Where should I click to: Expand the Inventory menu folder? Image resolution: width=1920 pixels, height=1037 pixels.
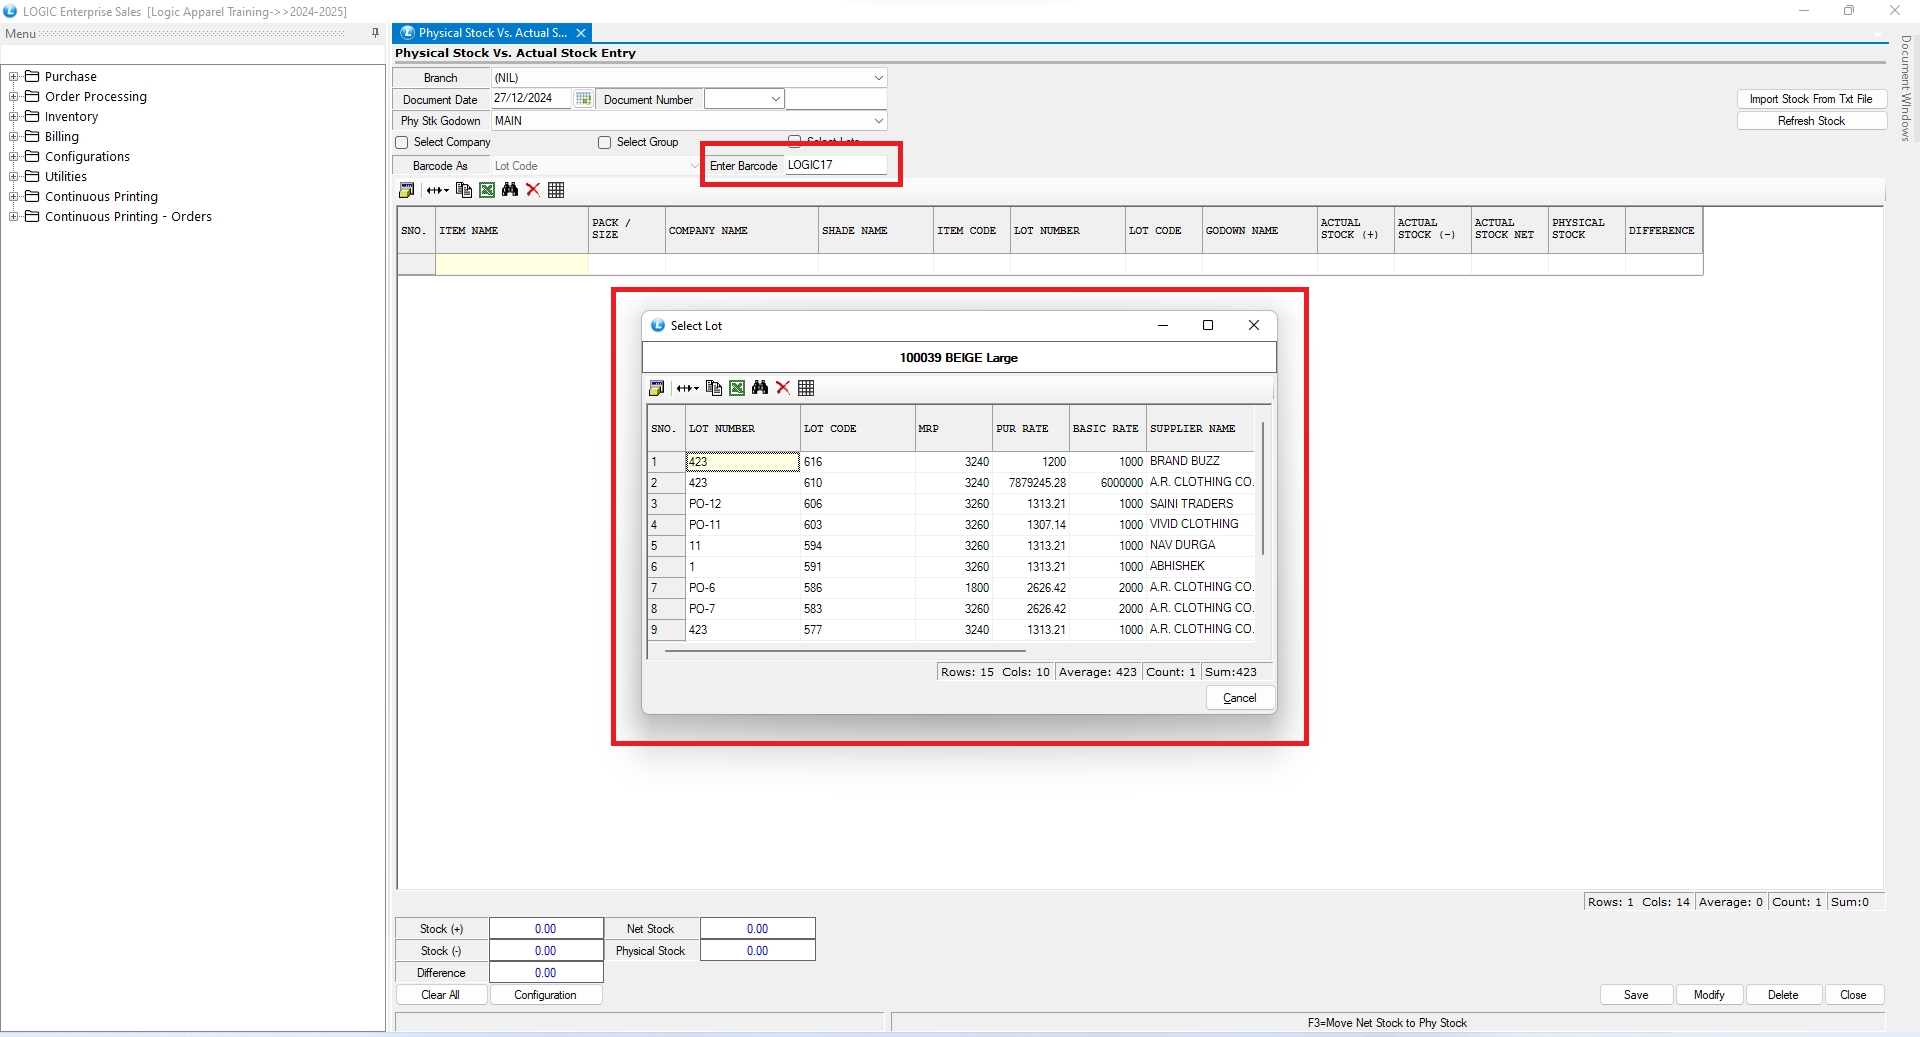(x=14, y=117)
